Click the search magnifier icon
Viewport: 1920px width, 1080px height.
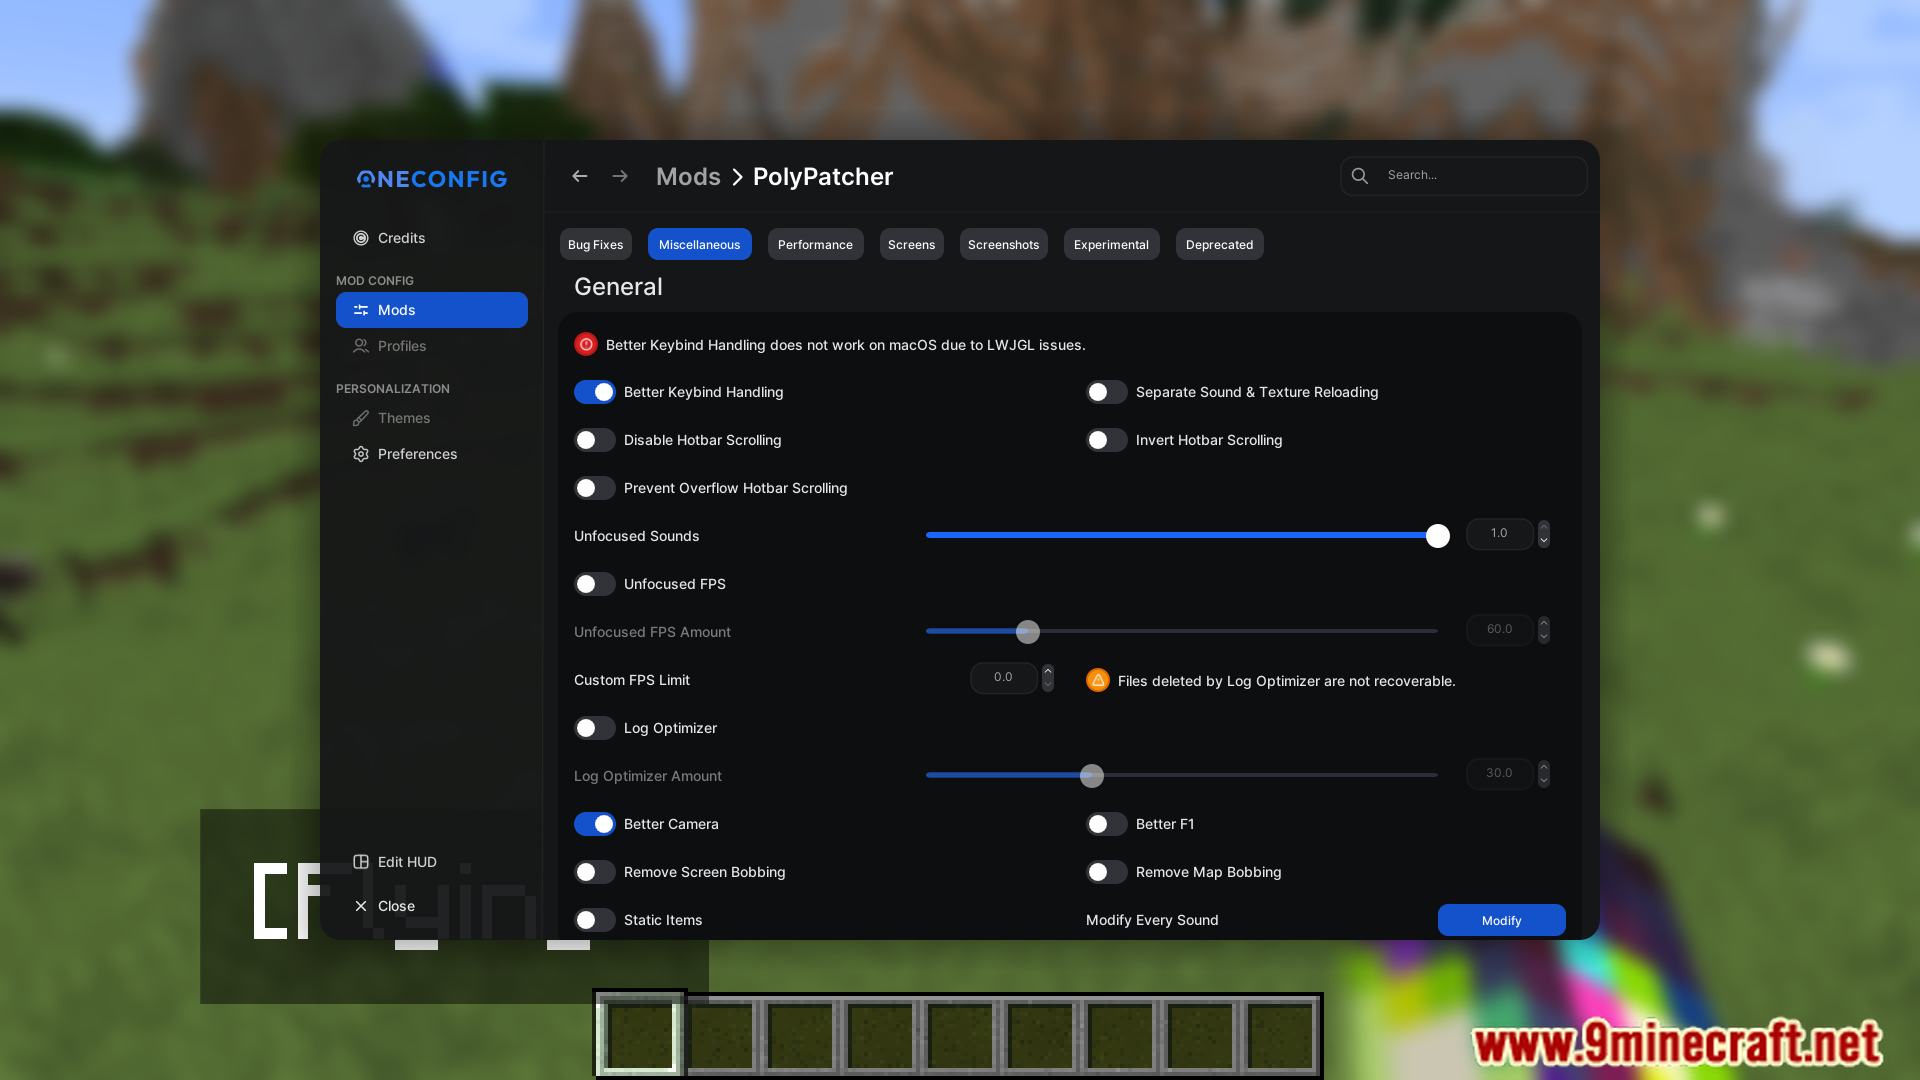(x=1360, y=175)
